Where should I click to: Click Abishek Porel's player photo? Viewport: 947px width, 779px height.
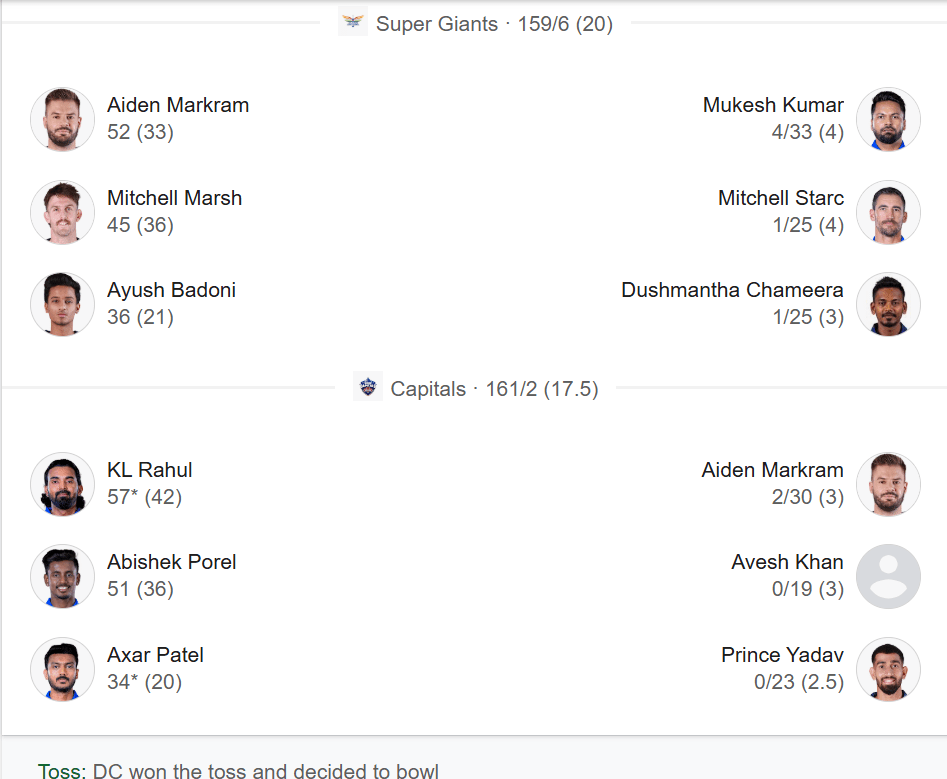point(62,577)
